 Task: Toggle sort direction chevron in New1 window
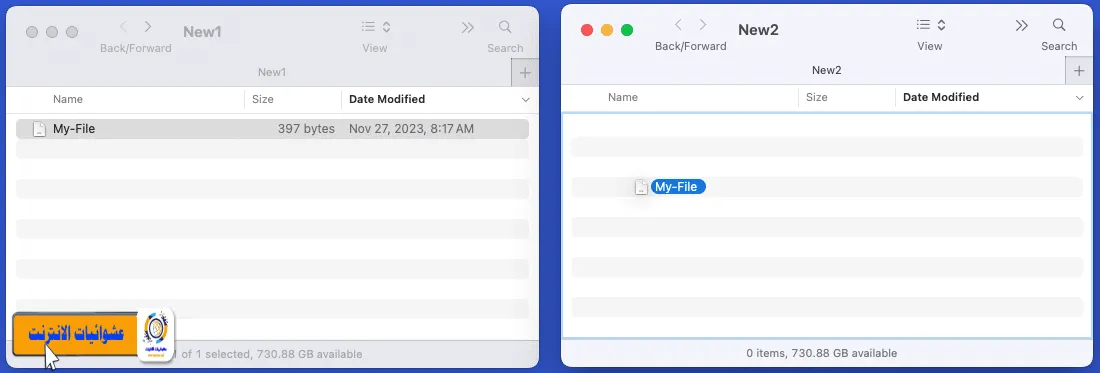click(525, 100)
